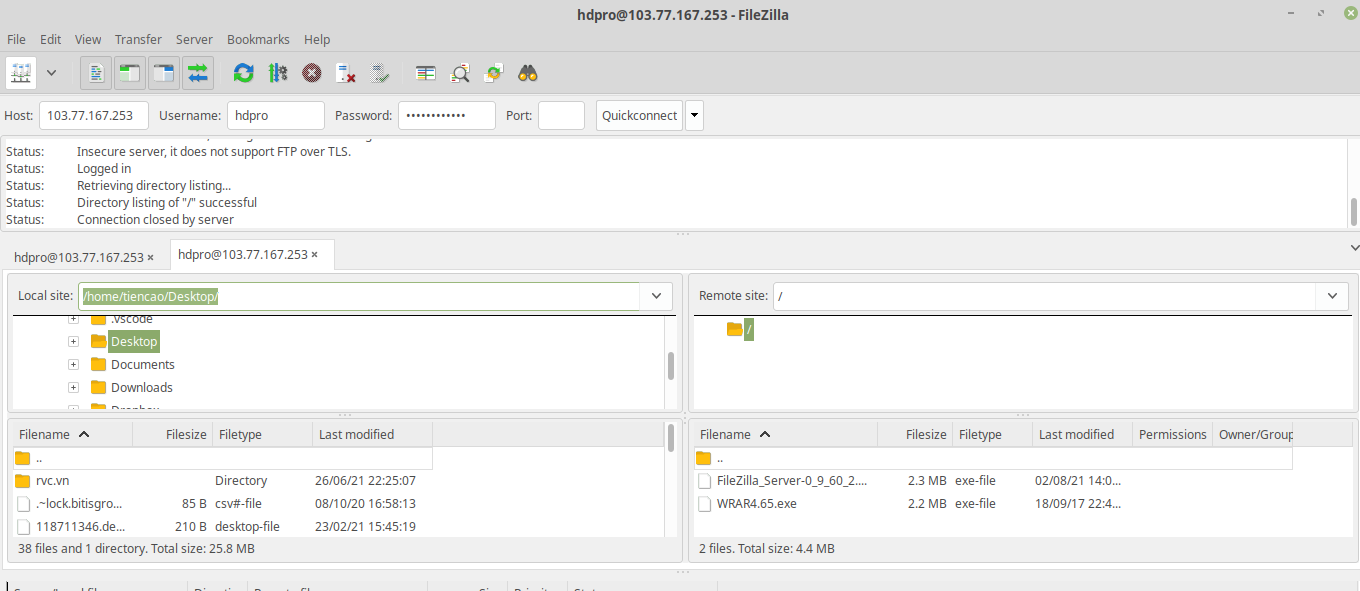Screen dimensions: 1360x591
Task: Select the Documents folder in the local tree
Action: pos(143,365)
